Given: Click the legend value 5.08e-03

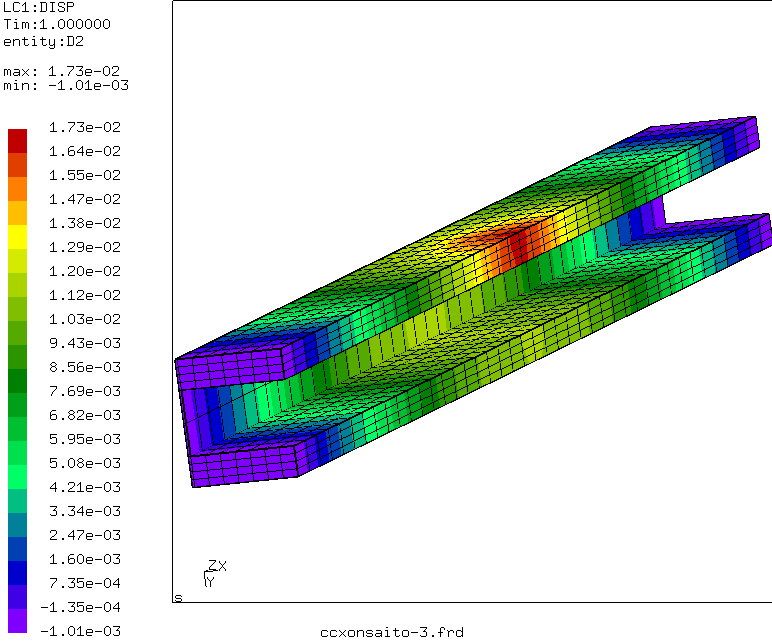Looking at the screenshot, I should click(x=85, y=463).
